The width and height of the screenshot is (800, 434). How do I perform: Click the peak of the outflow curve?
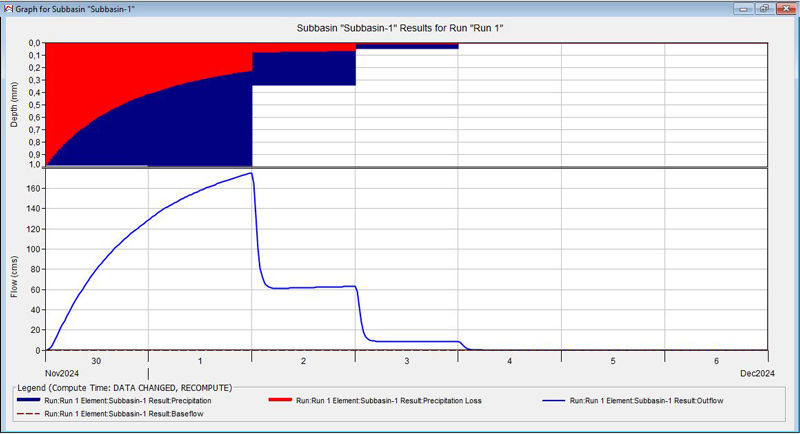click(x=250, y=173)
